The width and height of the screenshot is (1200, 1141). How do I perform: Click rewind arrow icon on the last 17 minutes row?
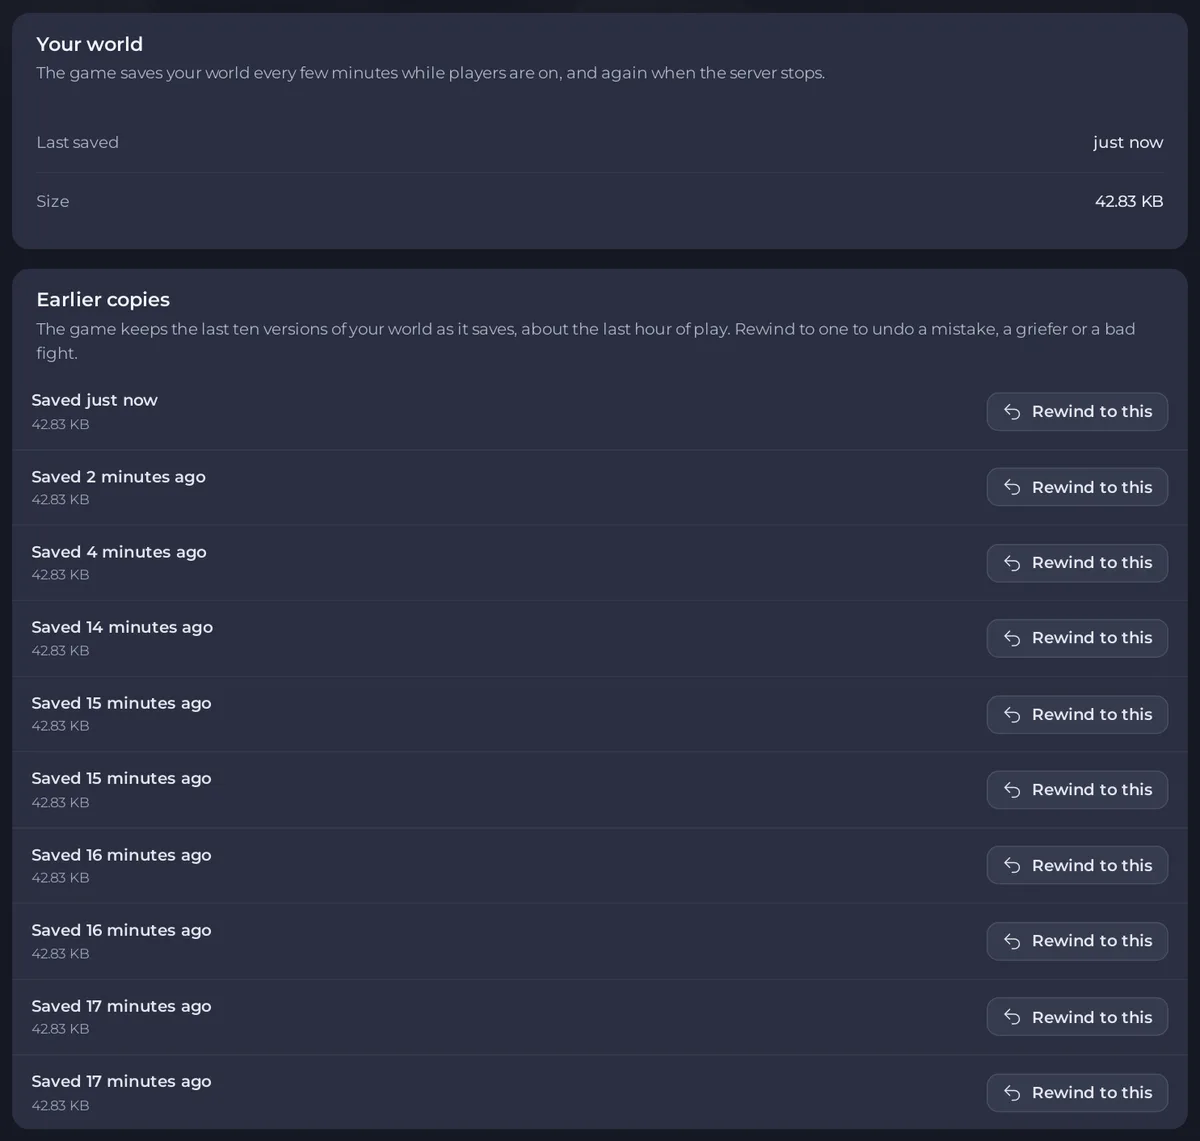(1012, 1093)
